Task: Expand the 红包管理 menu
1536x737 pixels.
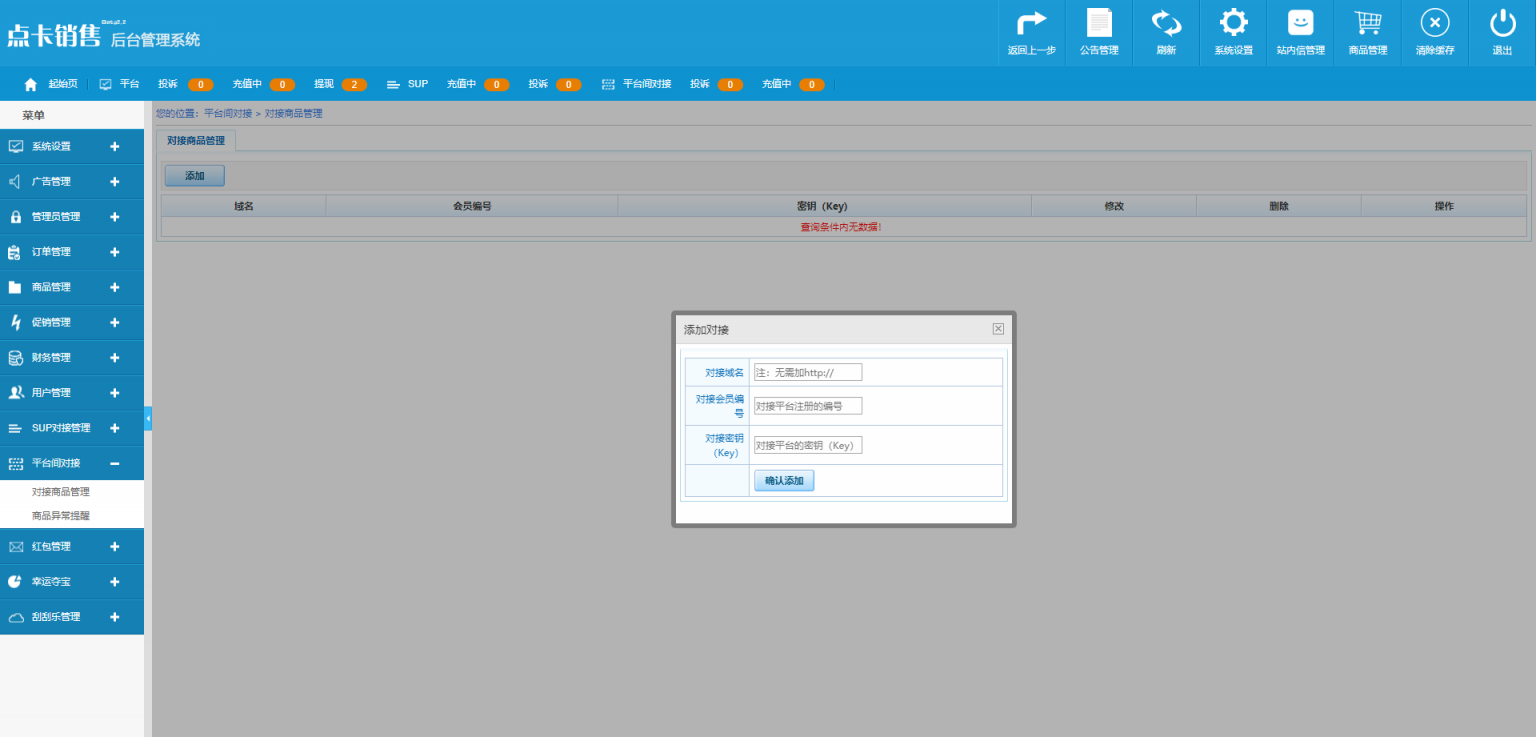Action: [x=72, y=546]
